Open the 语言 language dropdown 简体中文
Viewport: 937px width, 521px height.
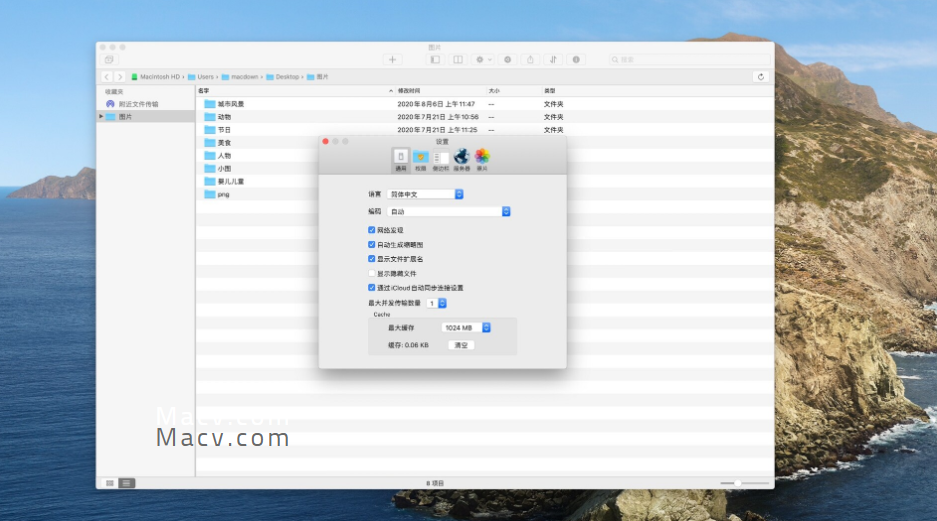[x=425, y=194]
